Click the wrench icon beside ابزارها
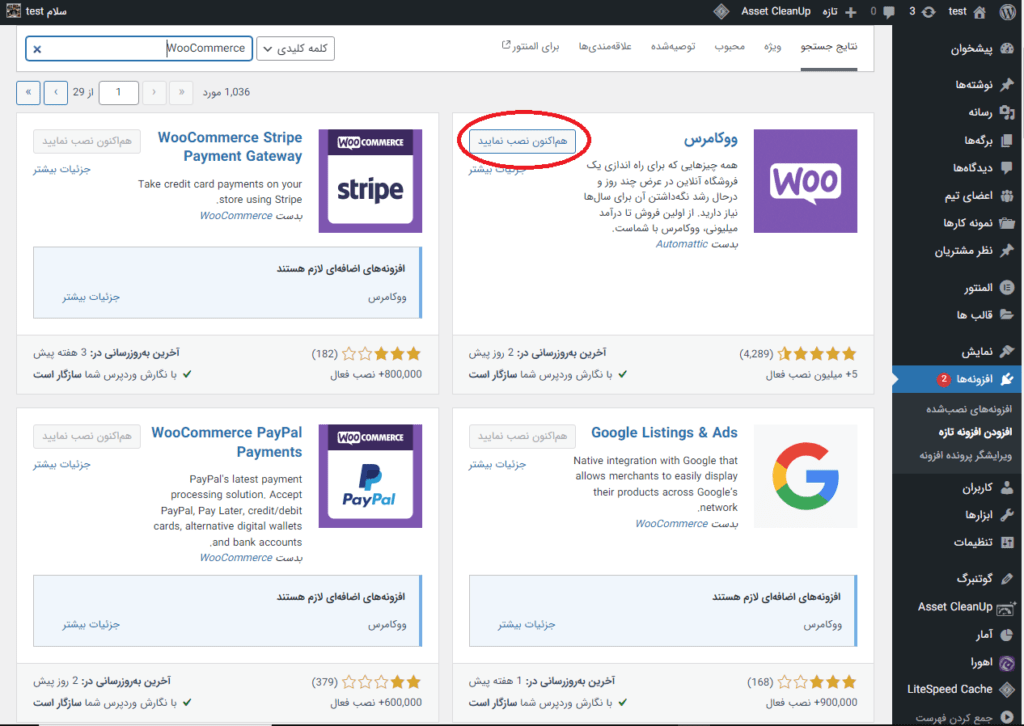Viewport: 1024px width, 726px height. [x=1007, y=515]
